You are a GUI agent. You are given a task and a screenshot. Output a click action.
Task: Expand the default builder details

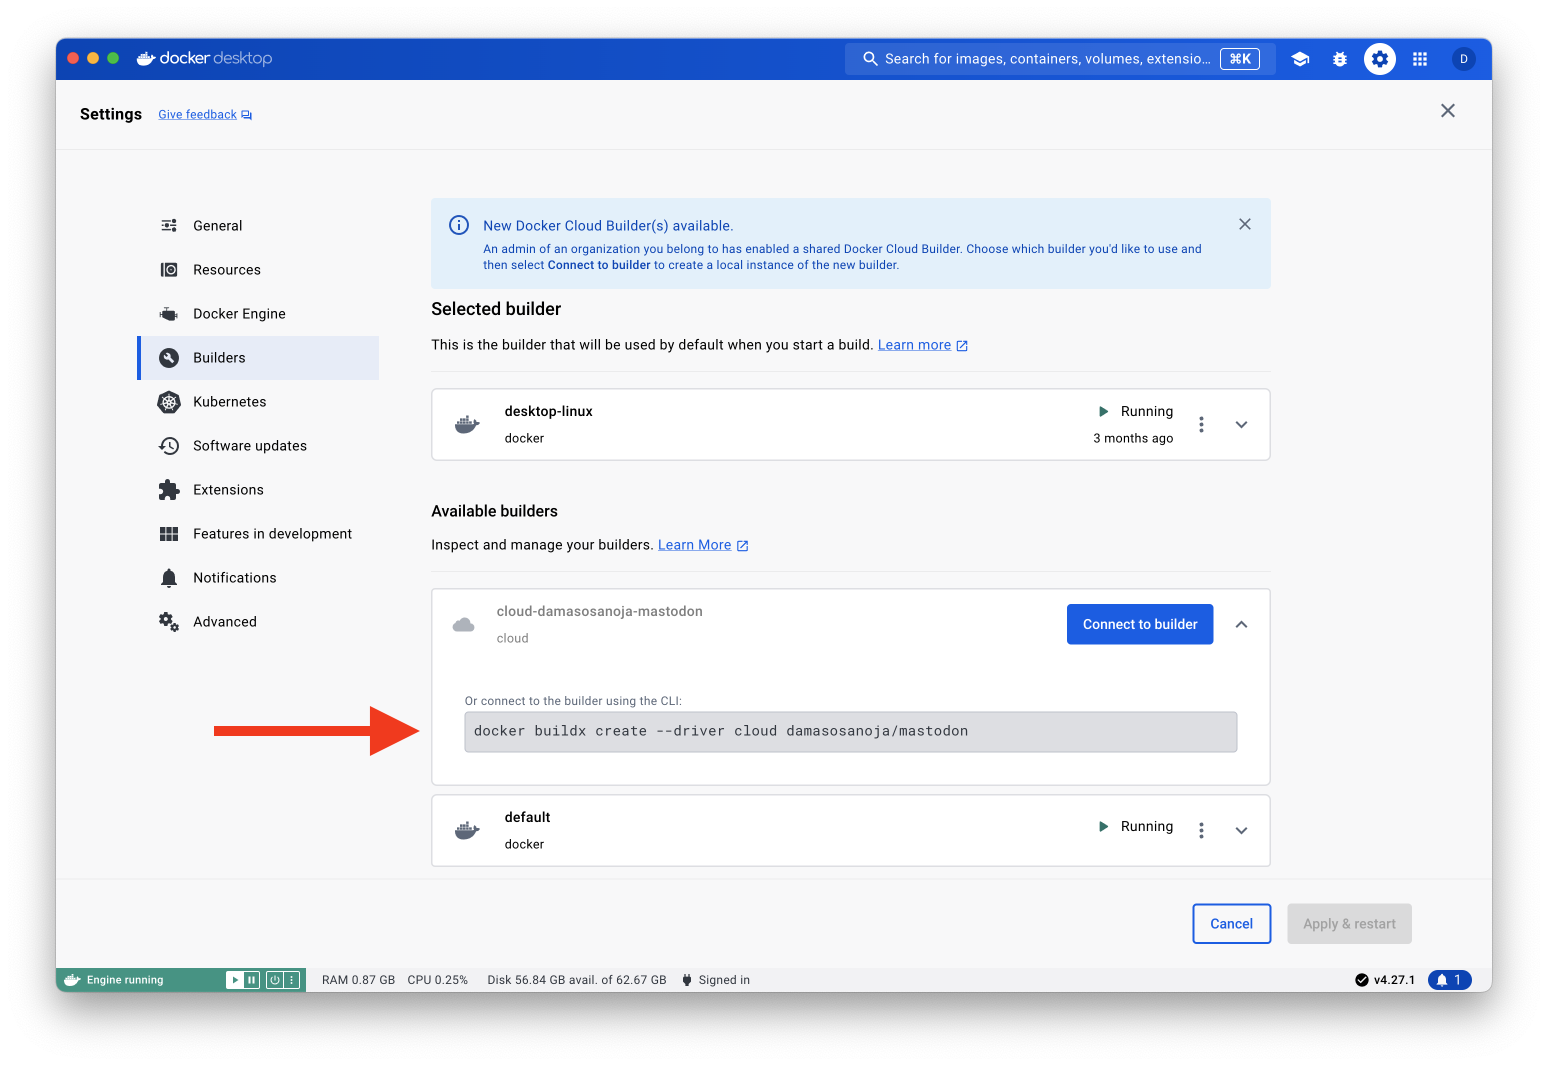click(1241, 831)
